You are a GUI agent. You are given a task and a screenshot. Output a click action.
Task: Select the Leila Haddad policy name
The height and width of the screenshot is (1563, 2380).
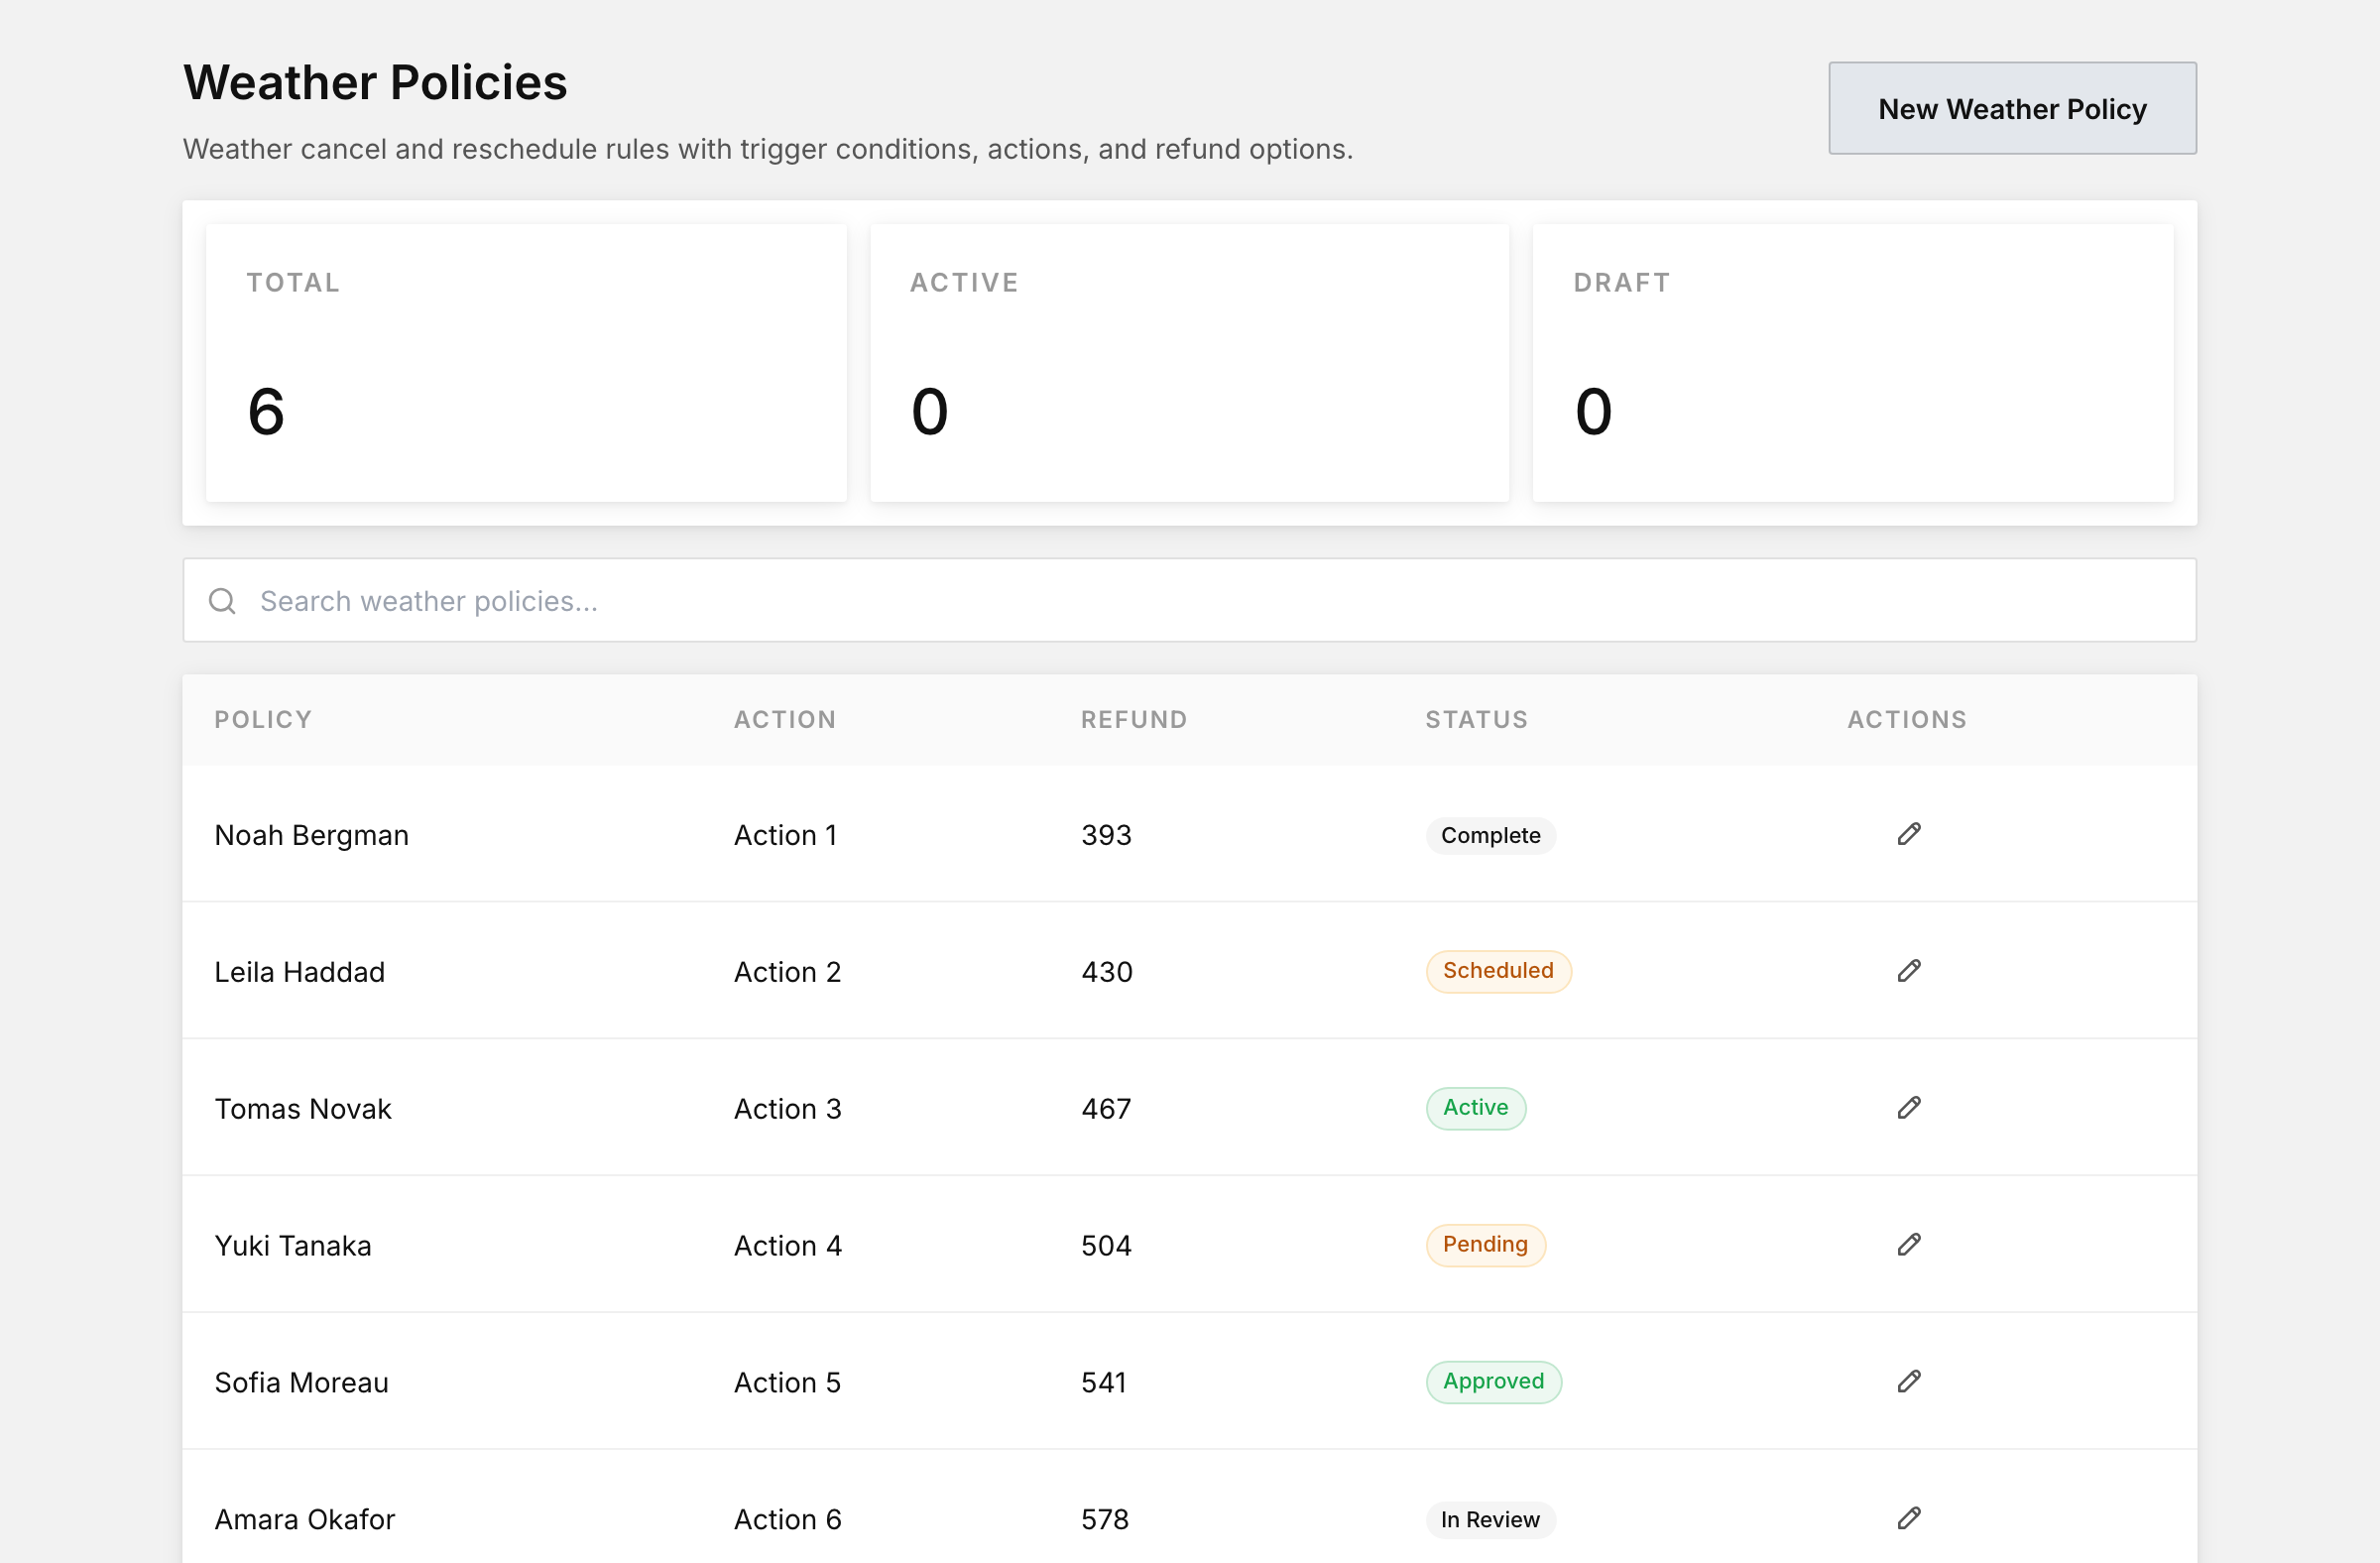coord(299,972)
